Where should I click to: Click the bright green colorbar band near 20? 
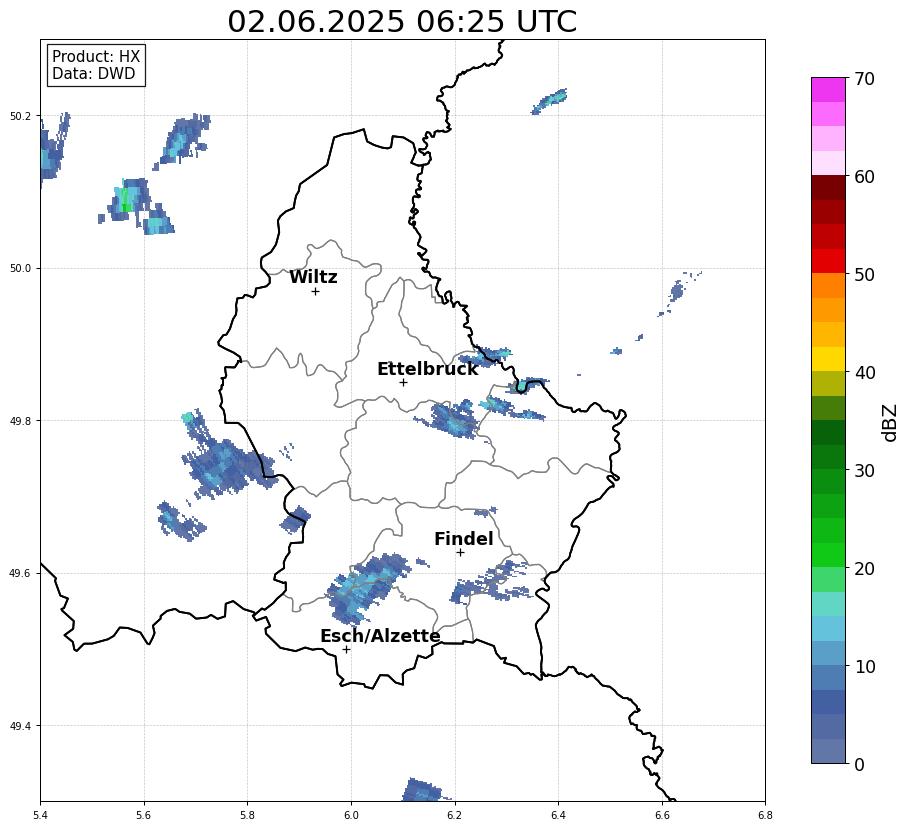[828, 555]
